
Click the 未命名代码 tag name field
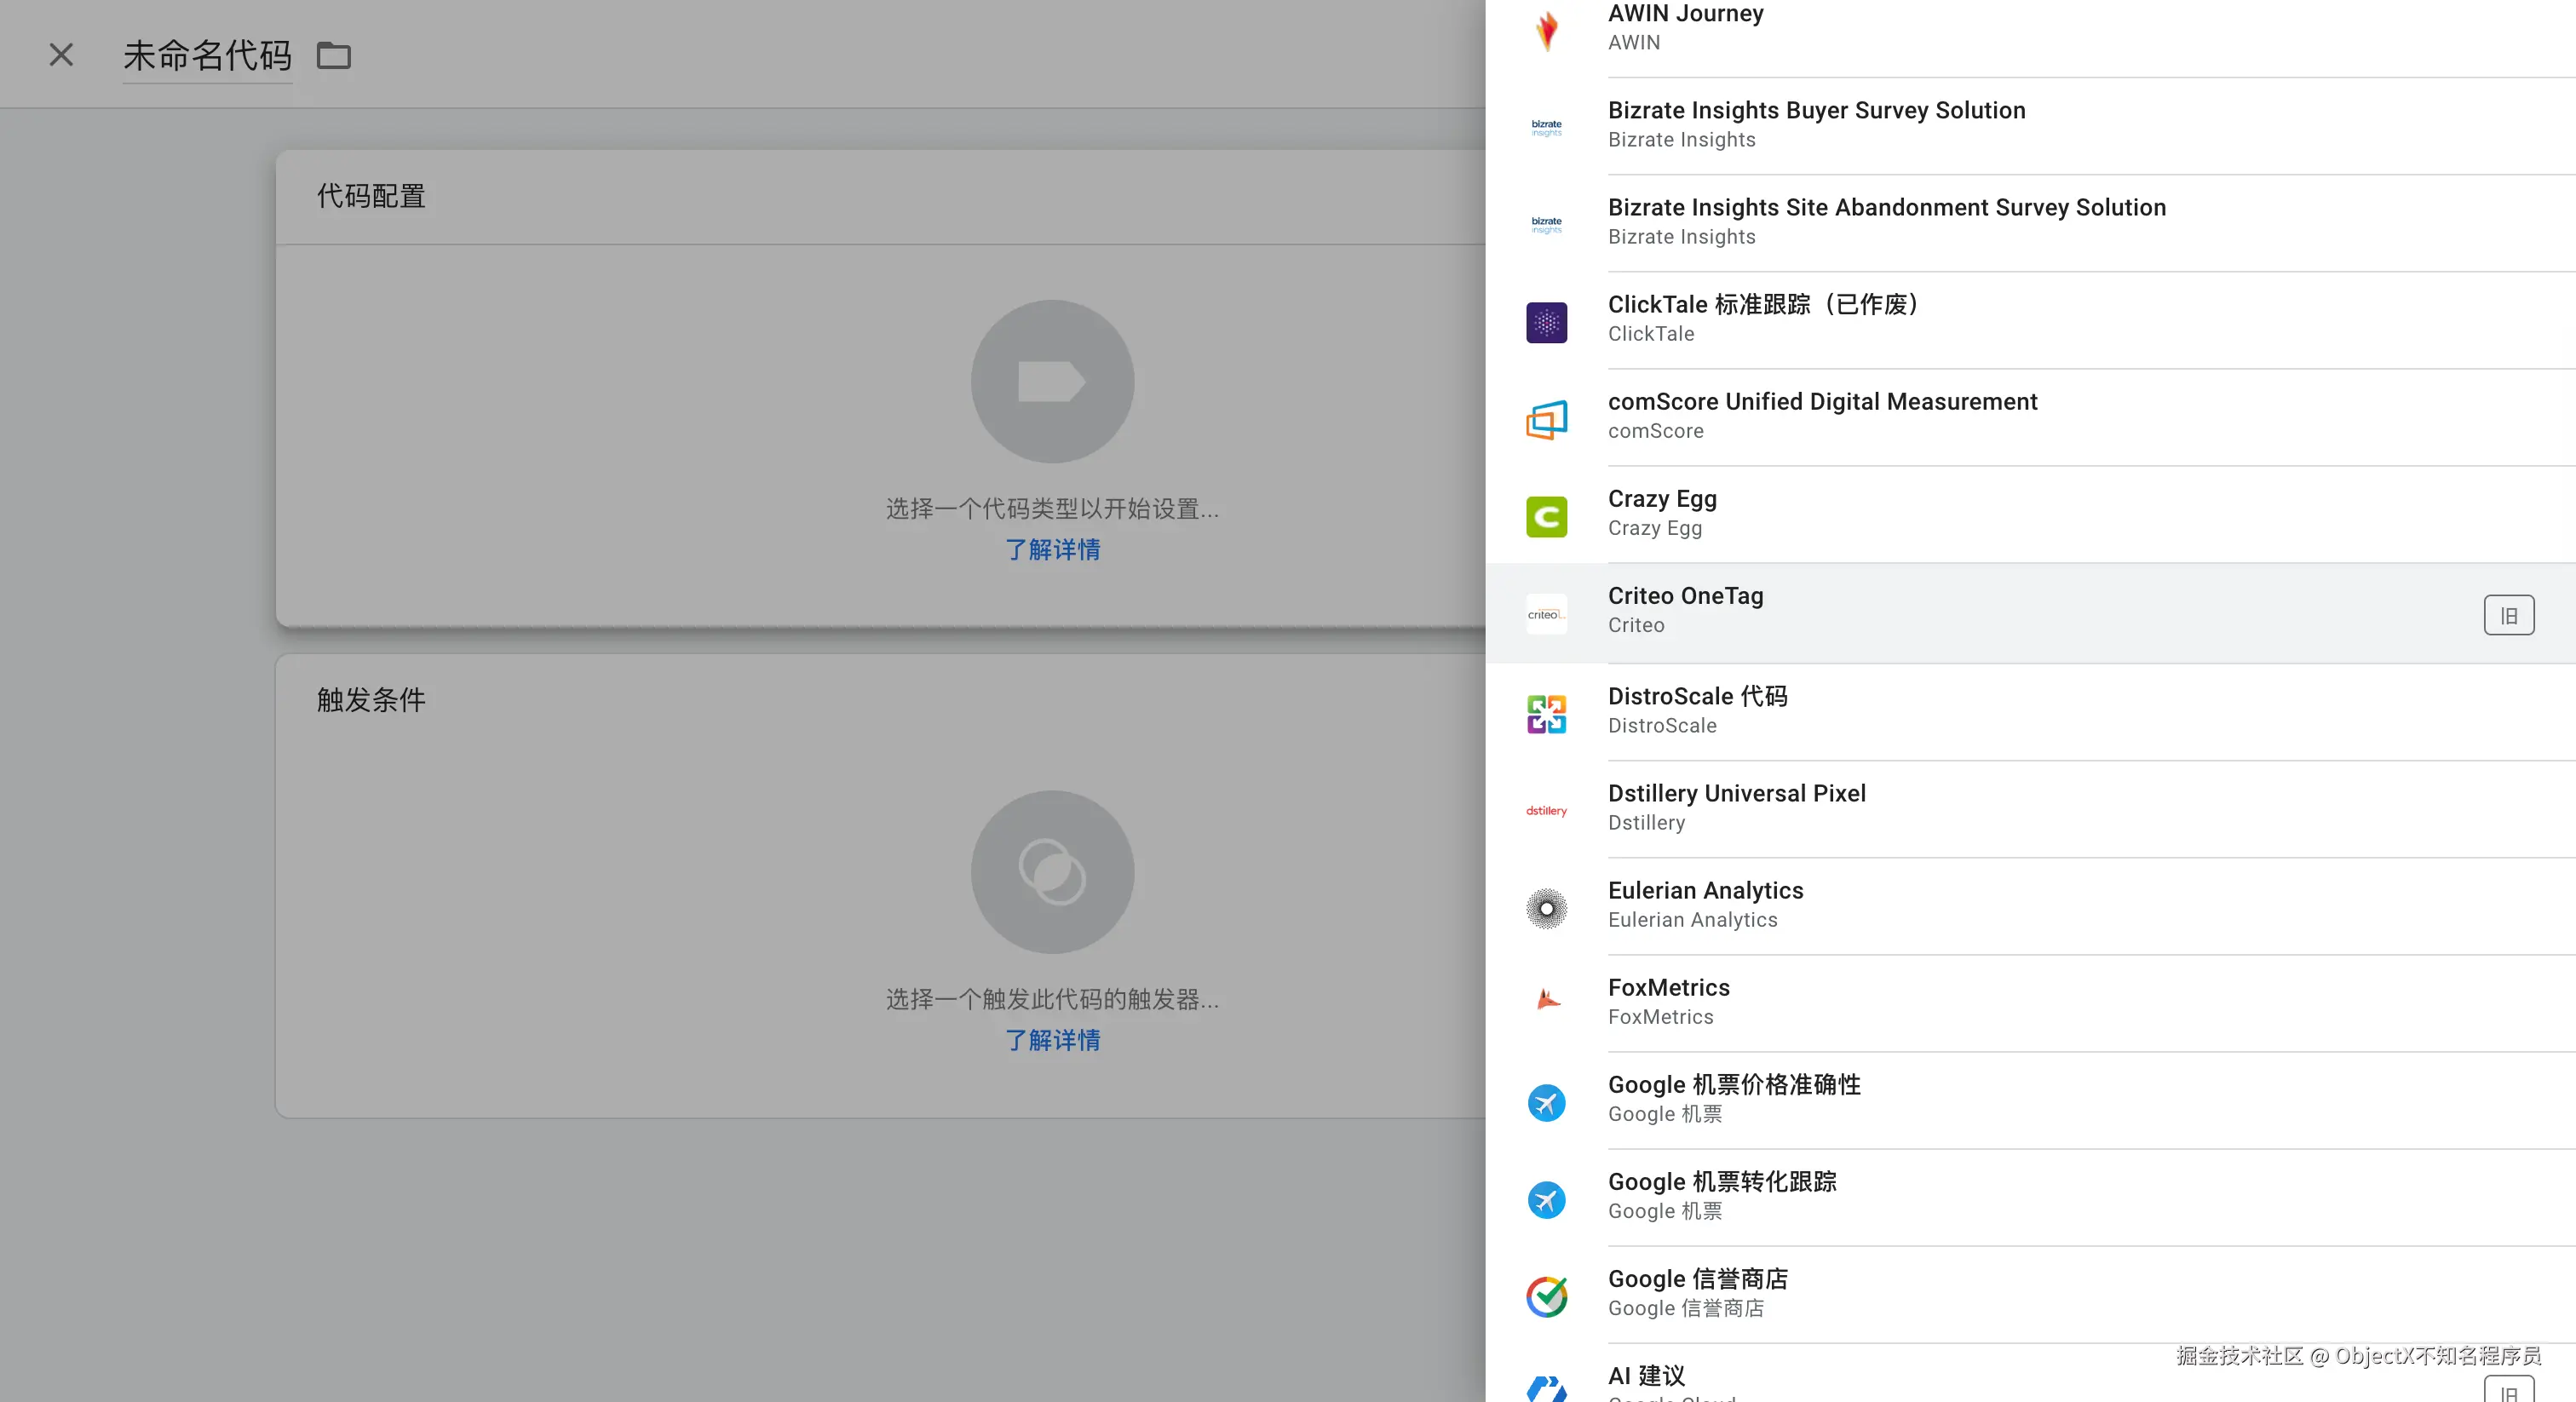click(x=207, y=56)
